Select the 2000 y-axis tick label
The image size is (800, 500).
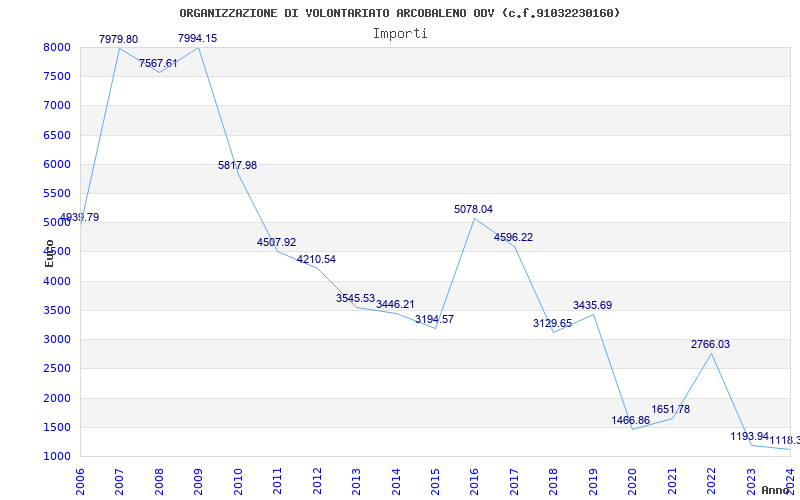[57, 398]
